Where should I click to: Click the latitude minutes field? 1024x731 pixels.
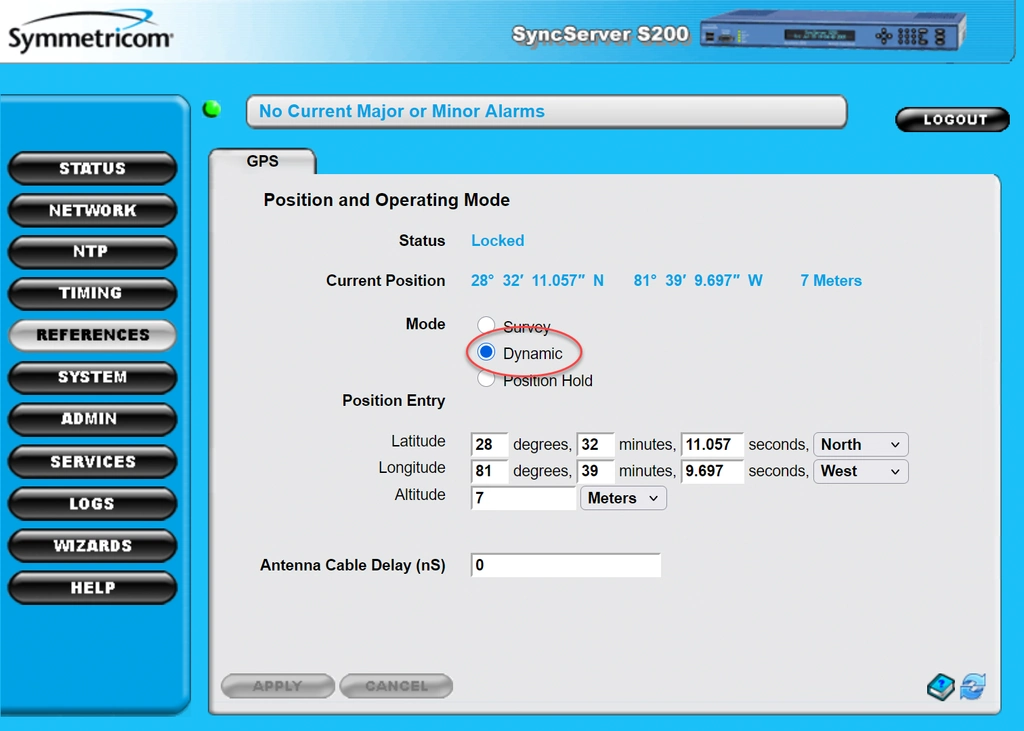pyautogui.click(x=596, y=444)
